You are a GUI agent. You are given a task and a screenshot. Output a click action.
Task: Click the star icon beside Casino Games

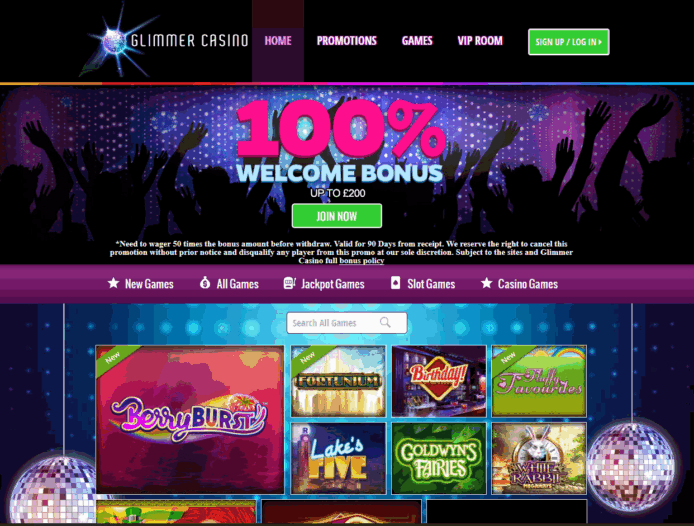pos(486,283)
